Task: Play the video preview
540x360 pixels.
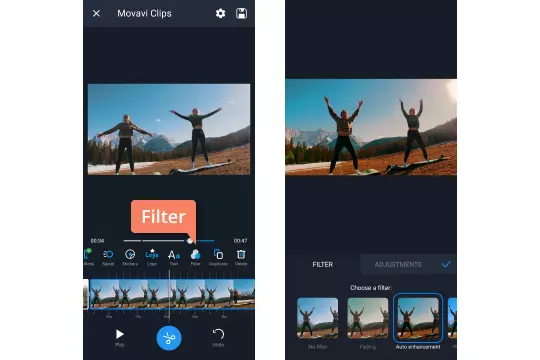Action: [x=120, y=337]
